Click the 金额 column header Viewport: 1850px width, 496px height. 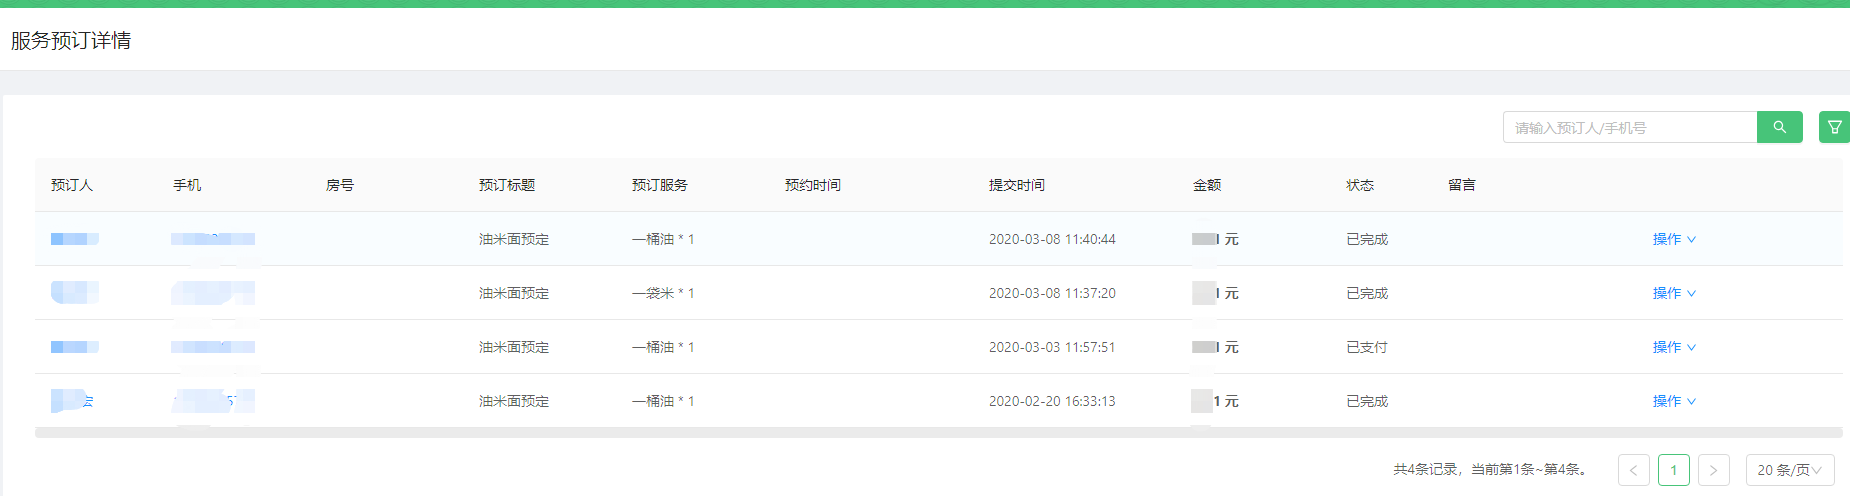click(x=1206, y=185)
